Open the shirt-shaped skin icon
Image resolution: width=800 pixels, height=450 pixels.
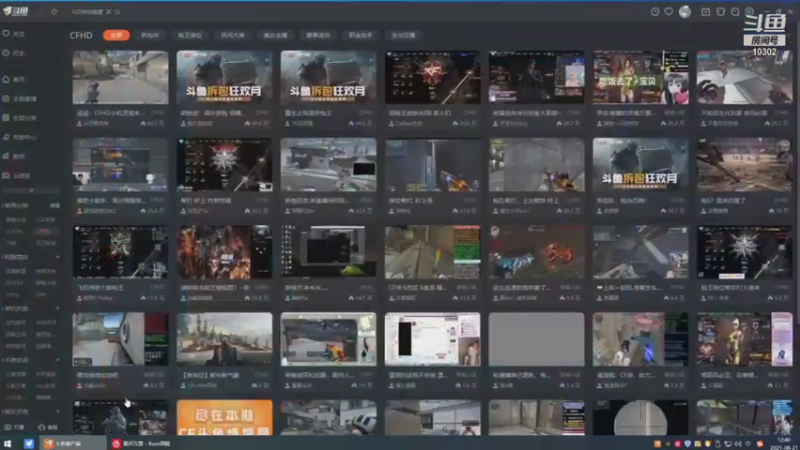click(x=720, y=11)
